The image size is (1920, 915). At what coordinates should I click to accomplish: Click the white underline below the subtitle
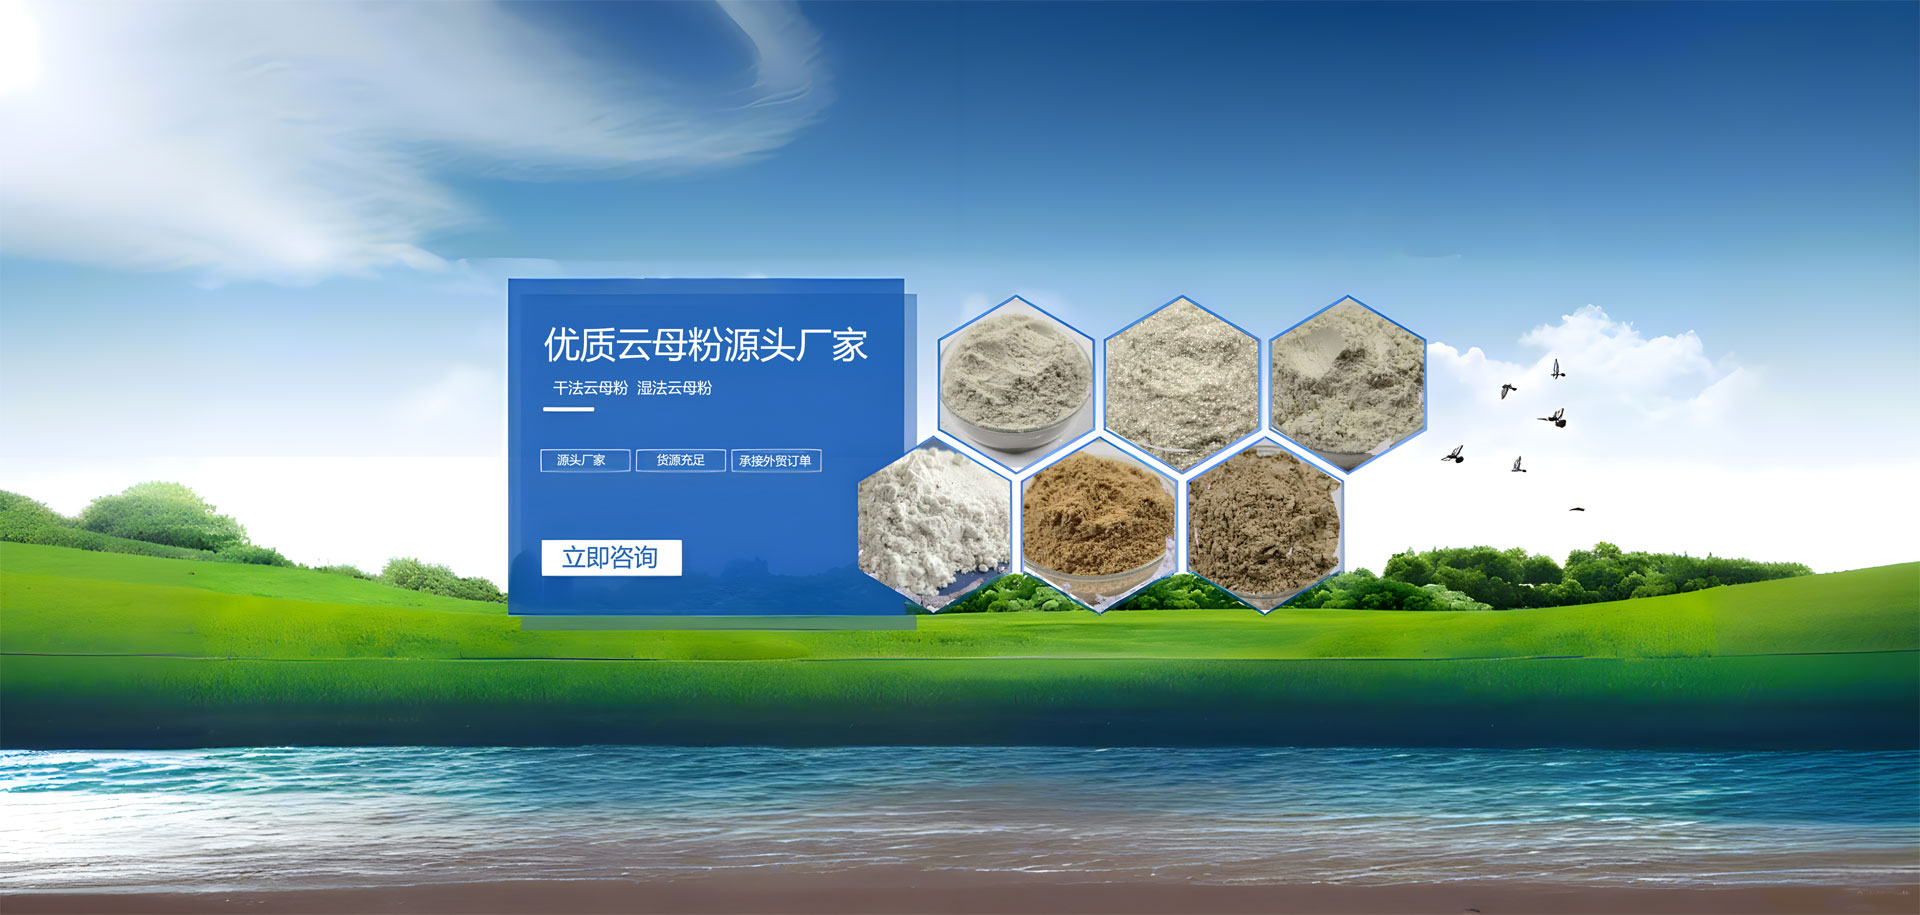click(x=568, y=409)
